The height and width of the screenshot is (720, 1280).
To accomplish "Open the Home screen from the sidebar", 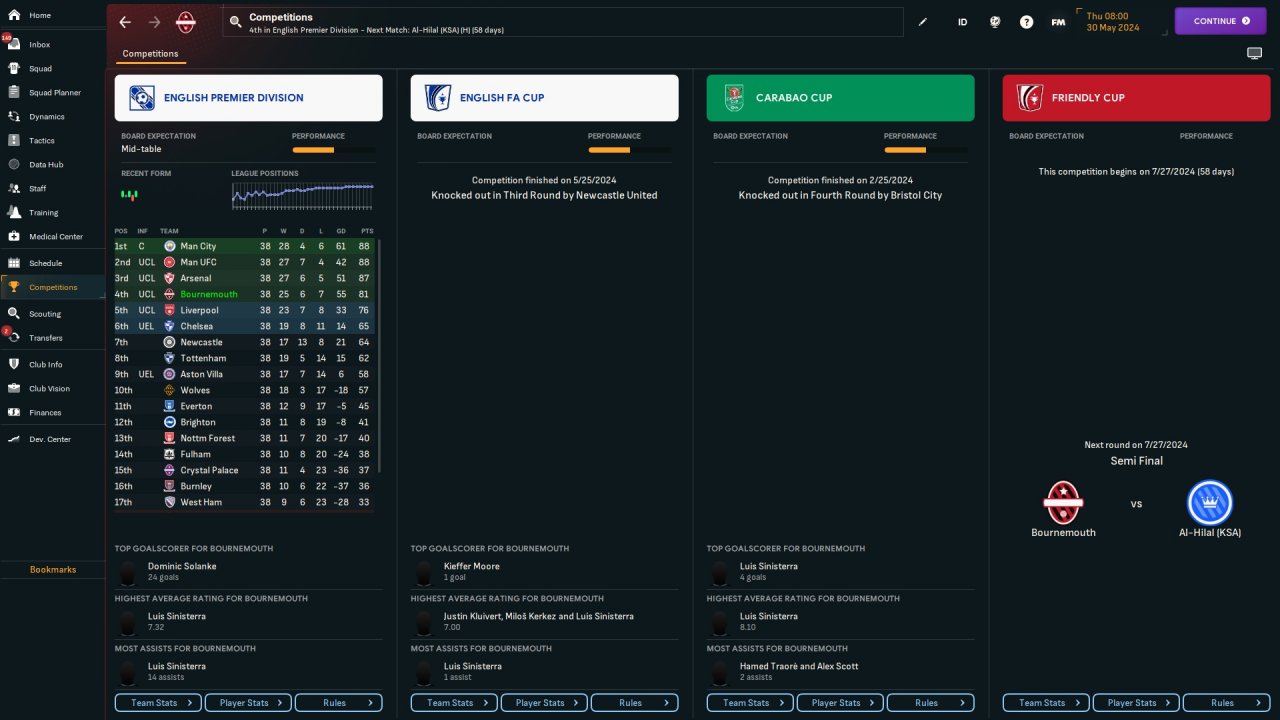I will pos(40,16).
